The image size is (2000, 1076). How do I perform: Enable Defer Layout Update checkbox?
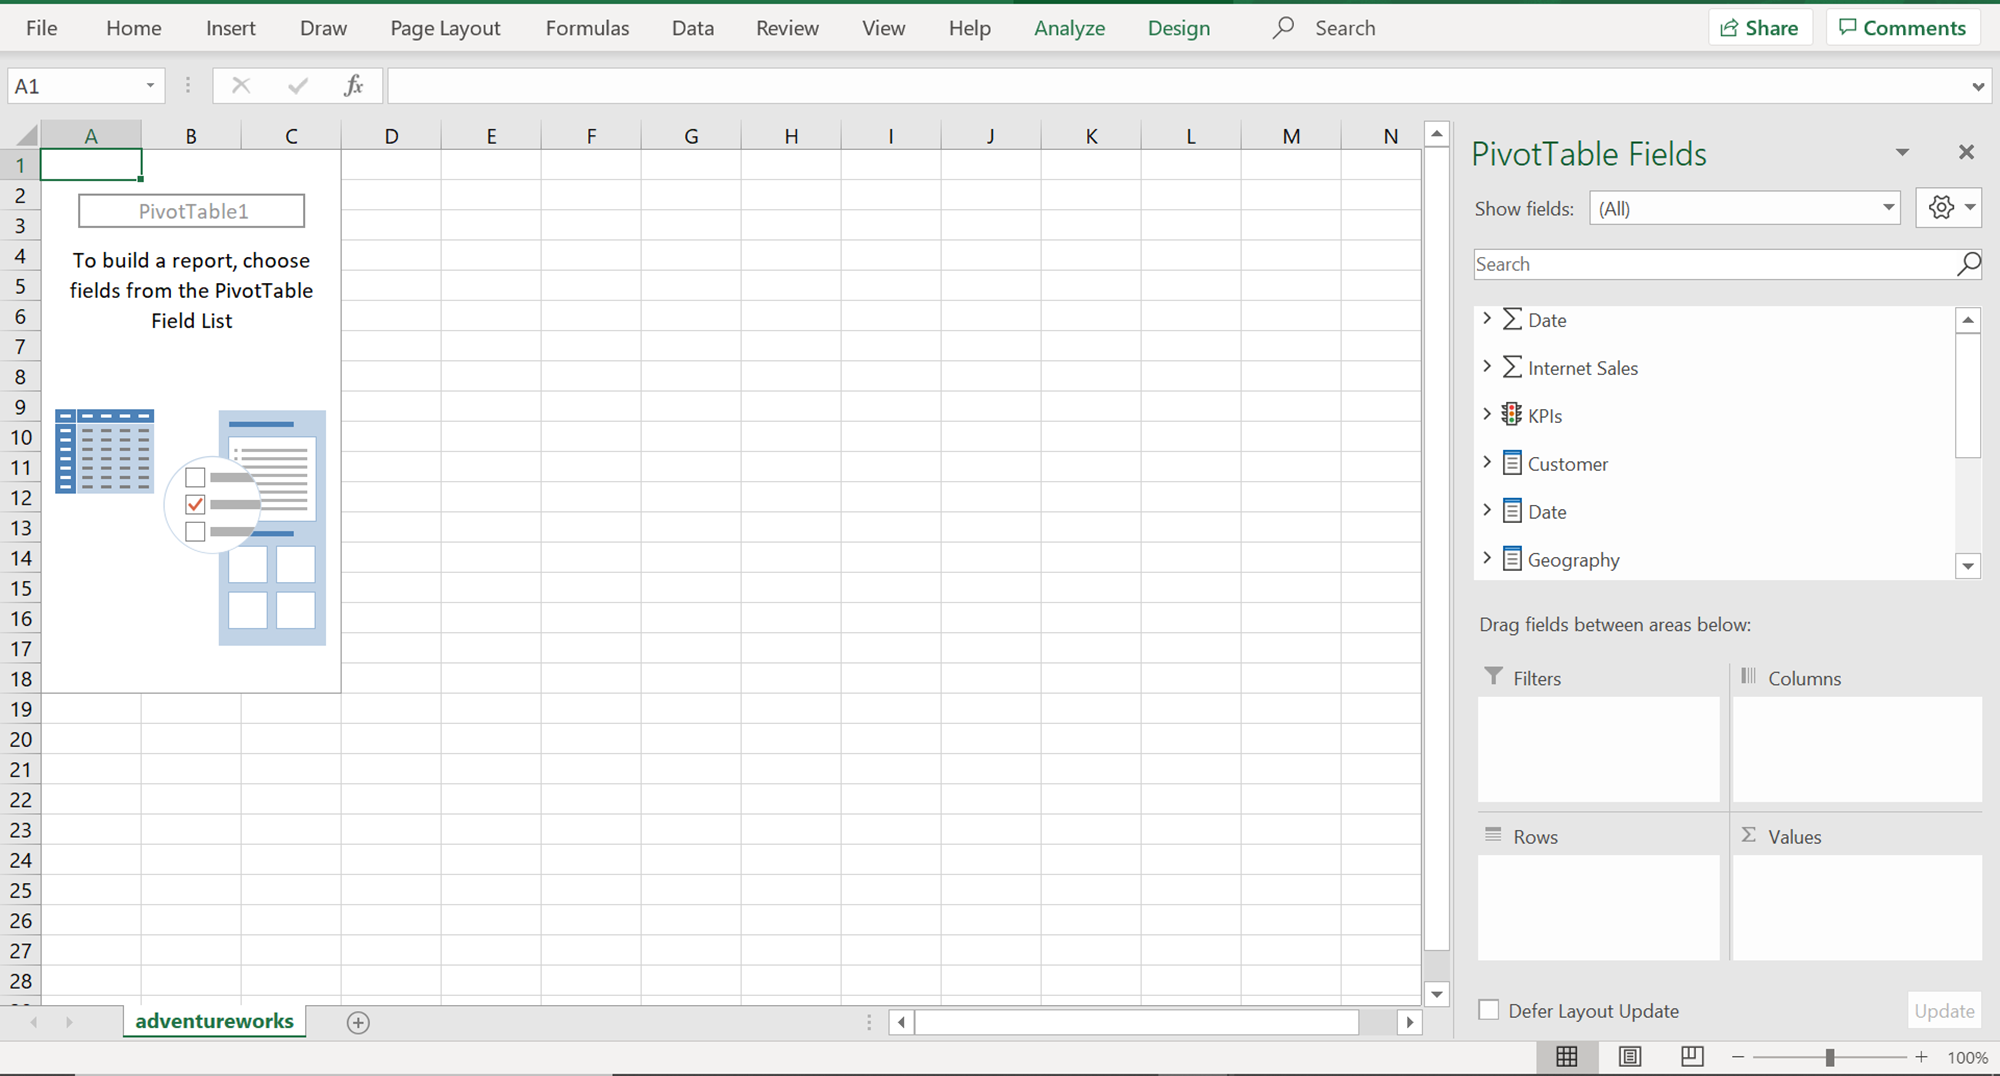coord(1489,1010)
